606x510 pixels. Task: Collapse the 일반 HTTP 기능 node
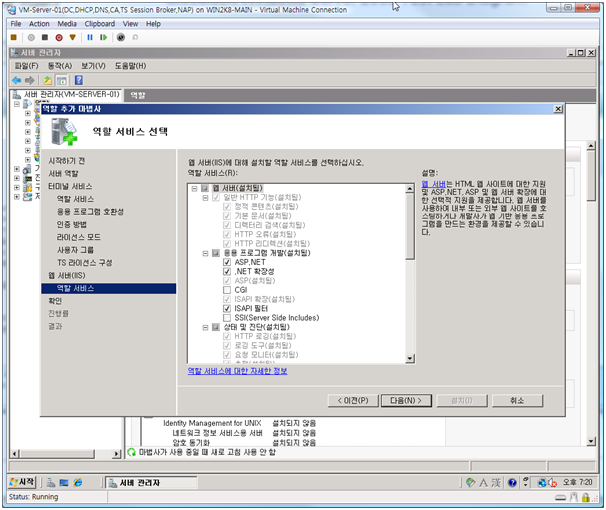pos(206,198)
